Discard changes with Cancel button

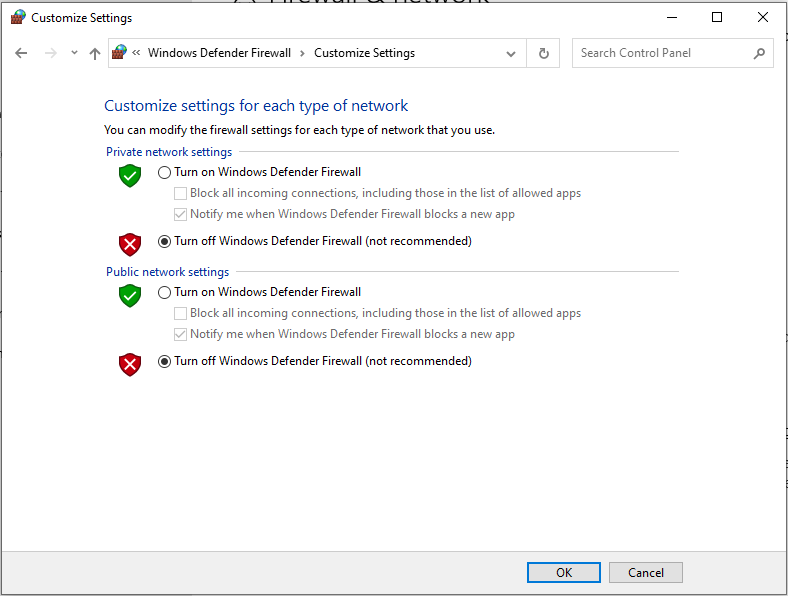point(646,572)
